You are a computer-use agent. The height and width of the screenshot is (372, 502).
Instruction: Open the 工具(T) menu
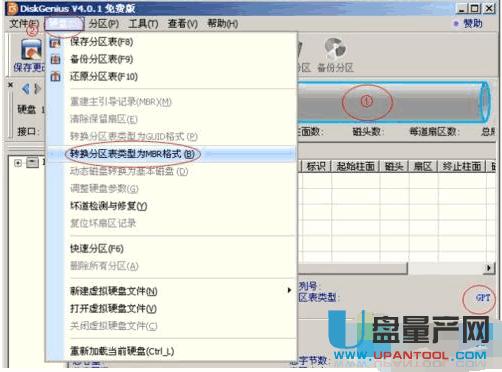tap(143, 24)
